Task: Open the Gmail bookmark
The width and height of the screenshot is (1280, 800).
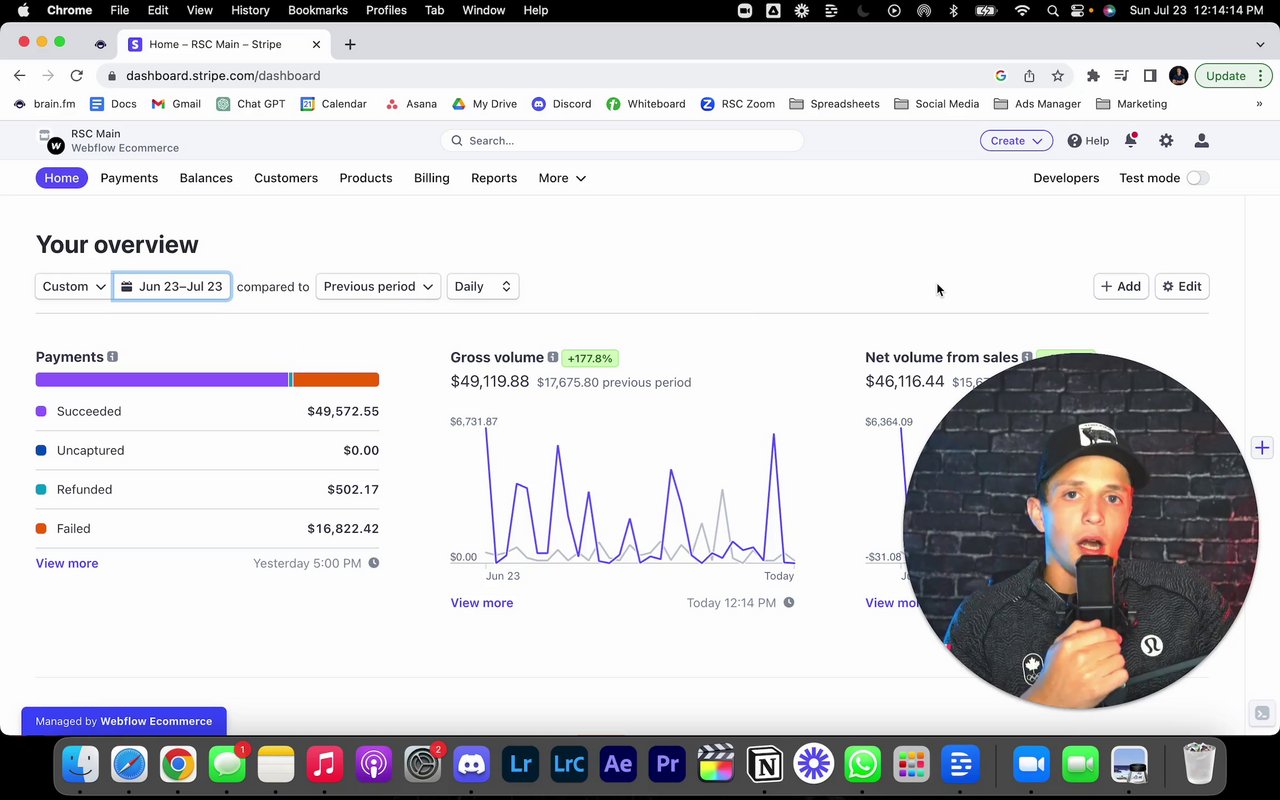Action: [176, 104]
